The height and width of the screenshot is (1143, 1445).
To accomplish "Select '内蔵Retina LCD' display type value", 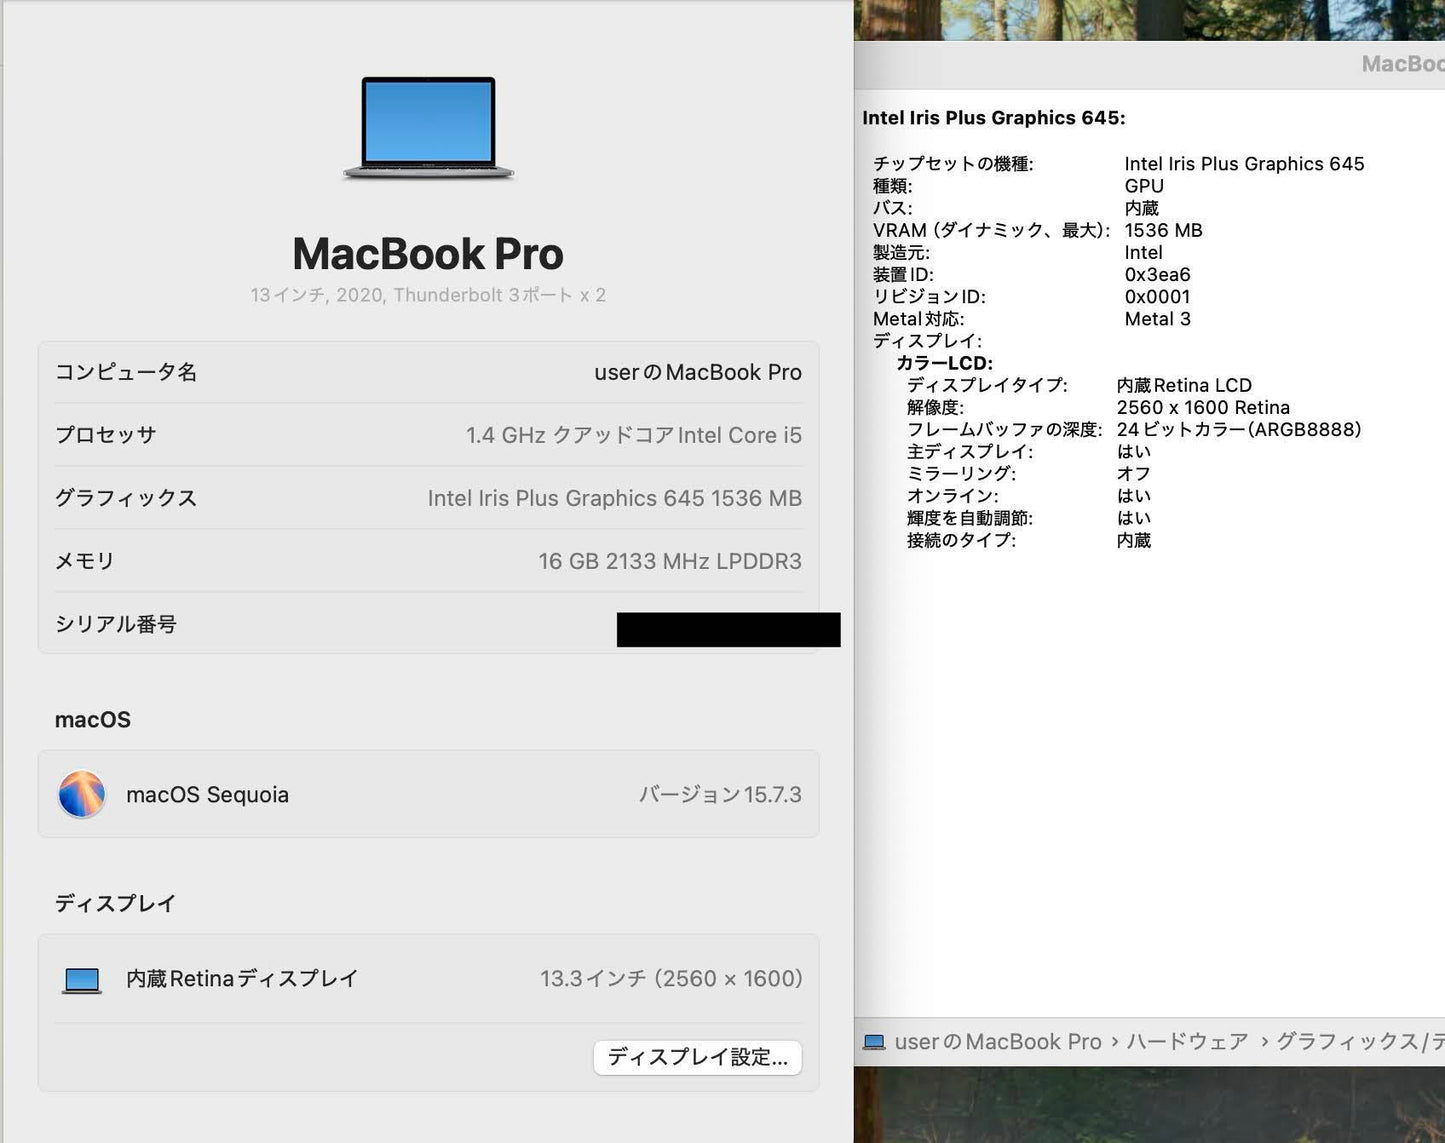I will coord(1184,386).
